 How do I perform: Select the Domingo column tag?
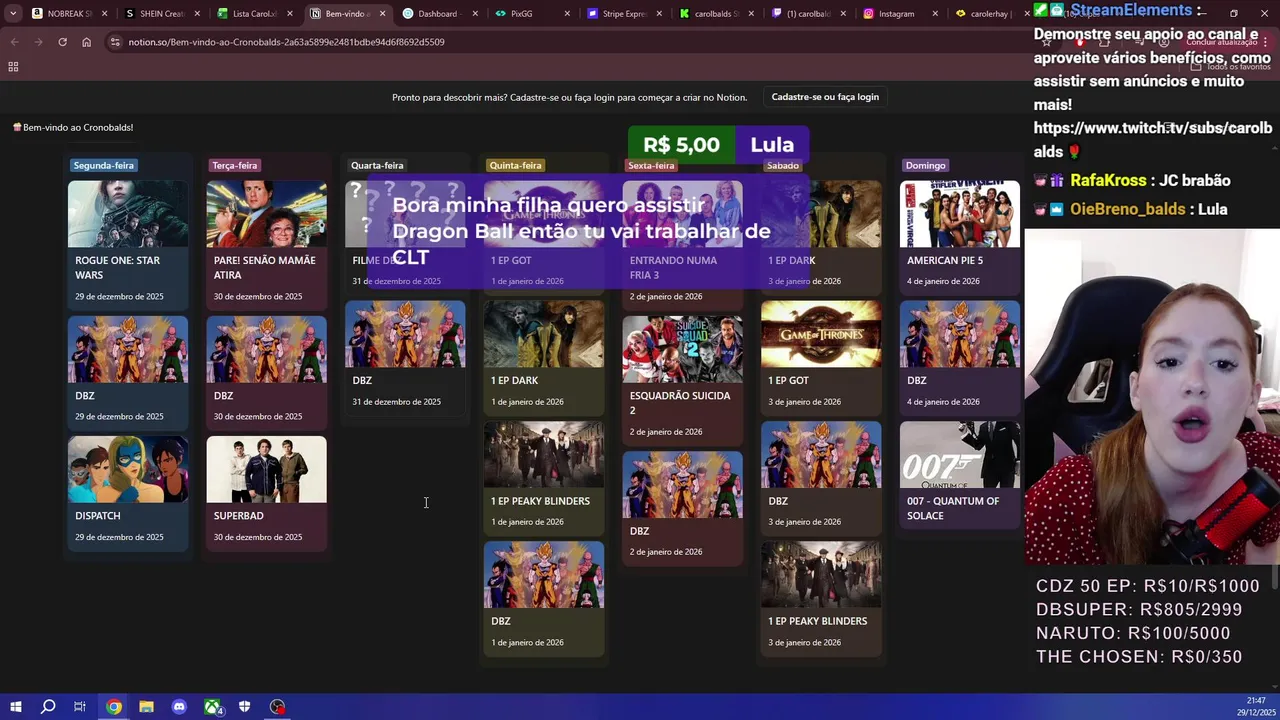(x=925, y=165)
